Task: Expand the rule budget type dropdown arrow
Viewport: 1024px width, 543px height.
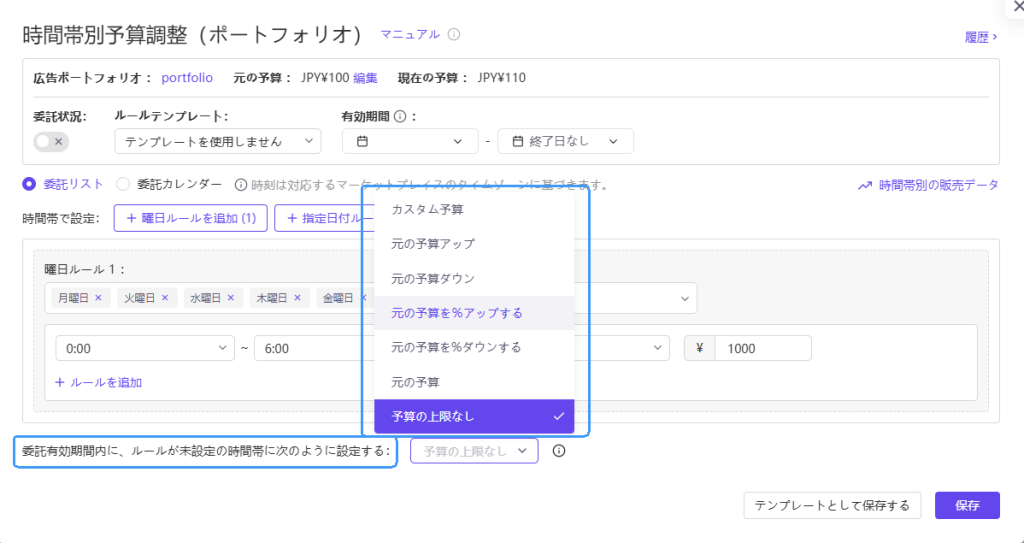Action: [658, 348]
